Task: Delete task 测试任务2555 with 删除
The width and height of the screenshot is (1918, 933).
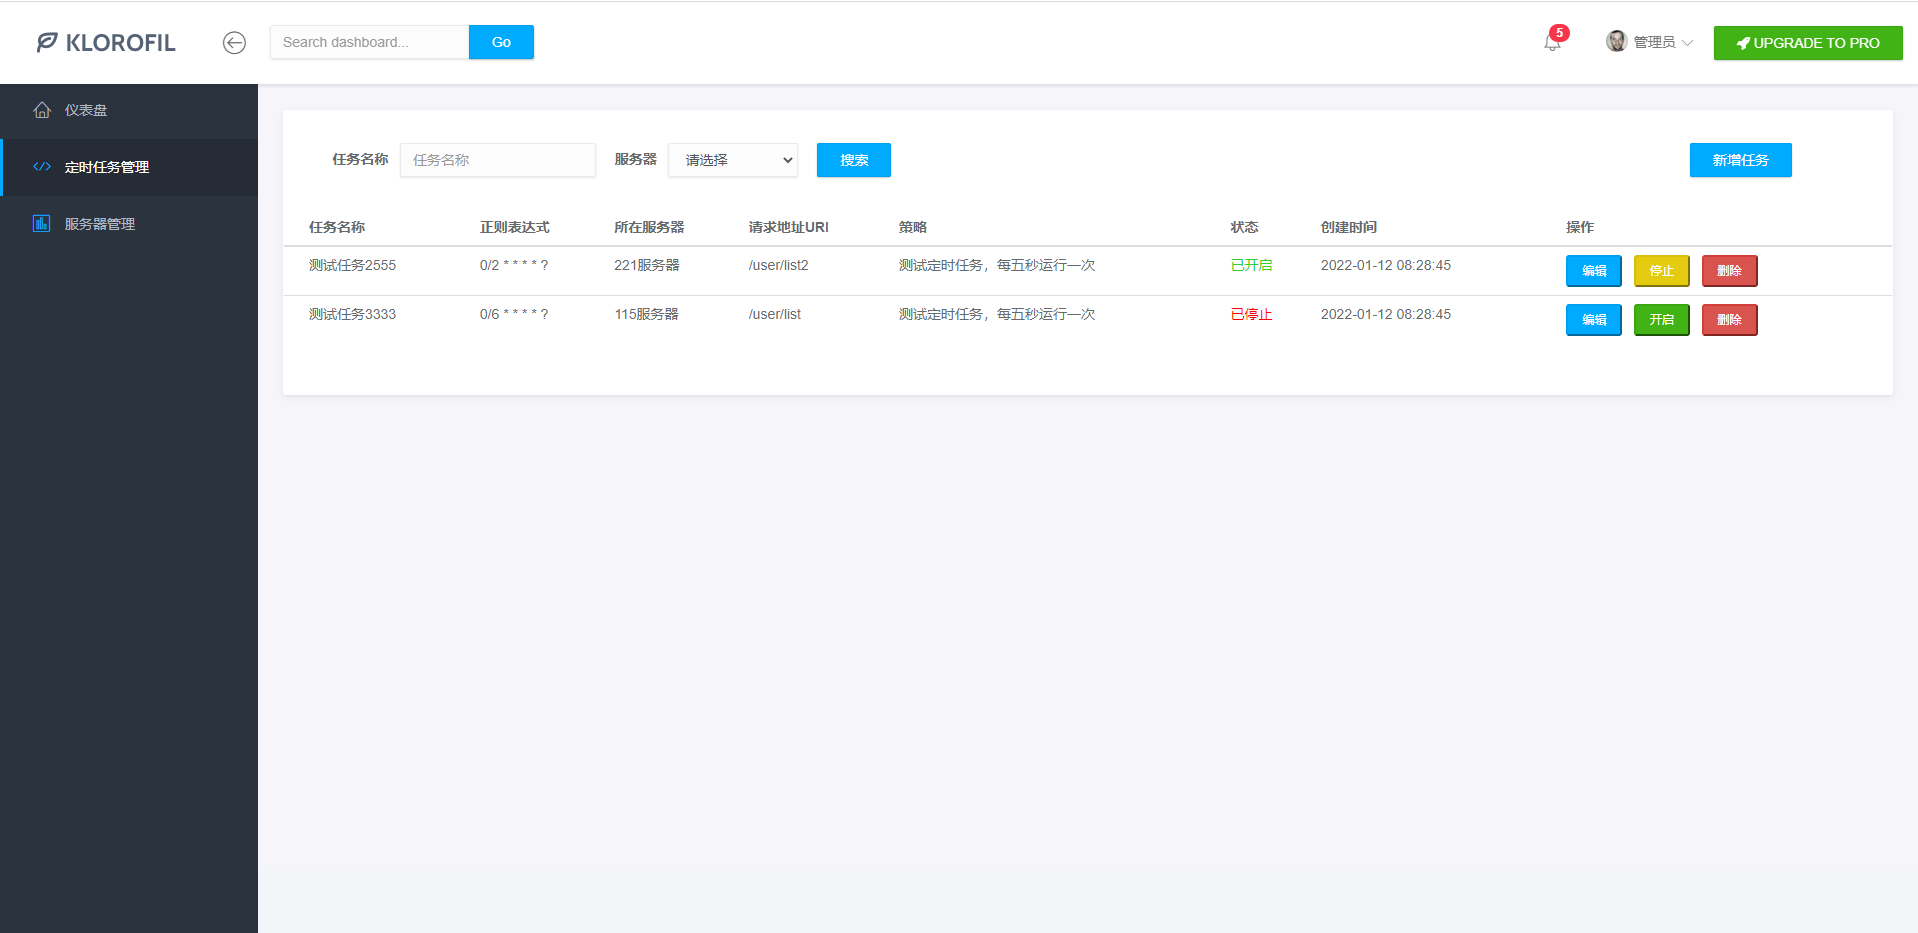Action: [1729, 271]
